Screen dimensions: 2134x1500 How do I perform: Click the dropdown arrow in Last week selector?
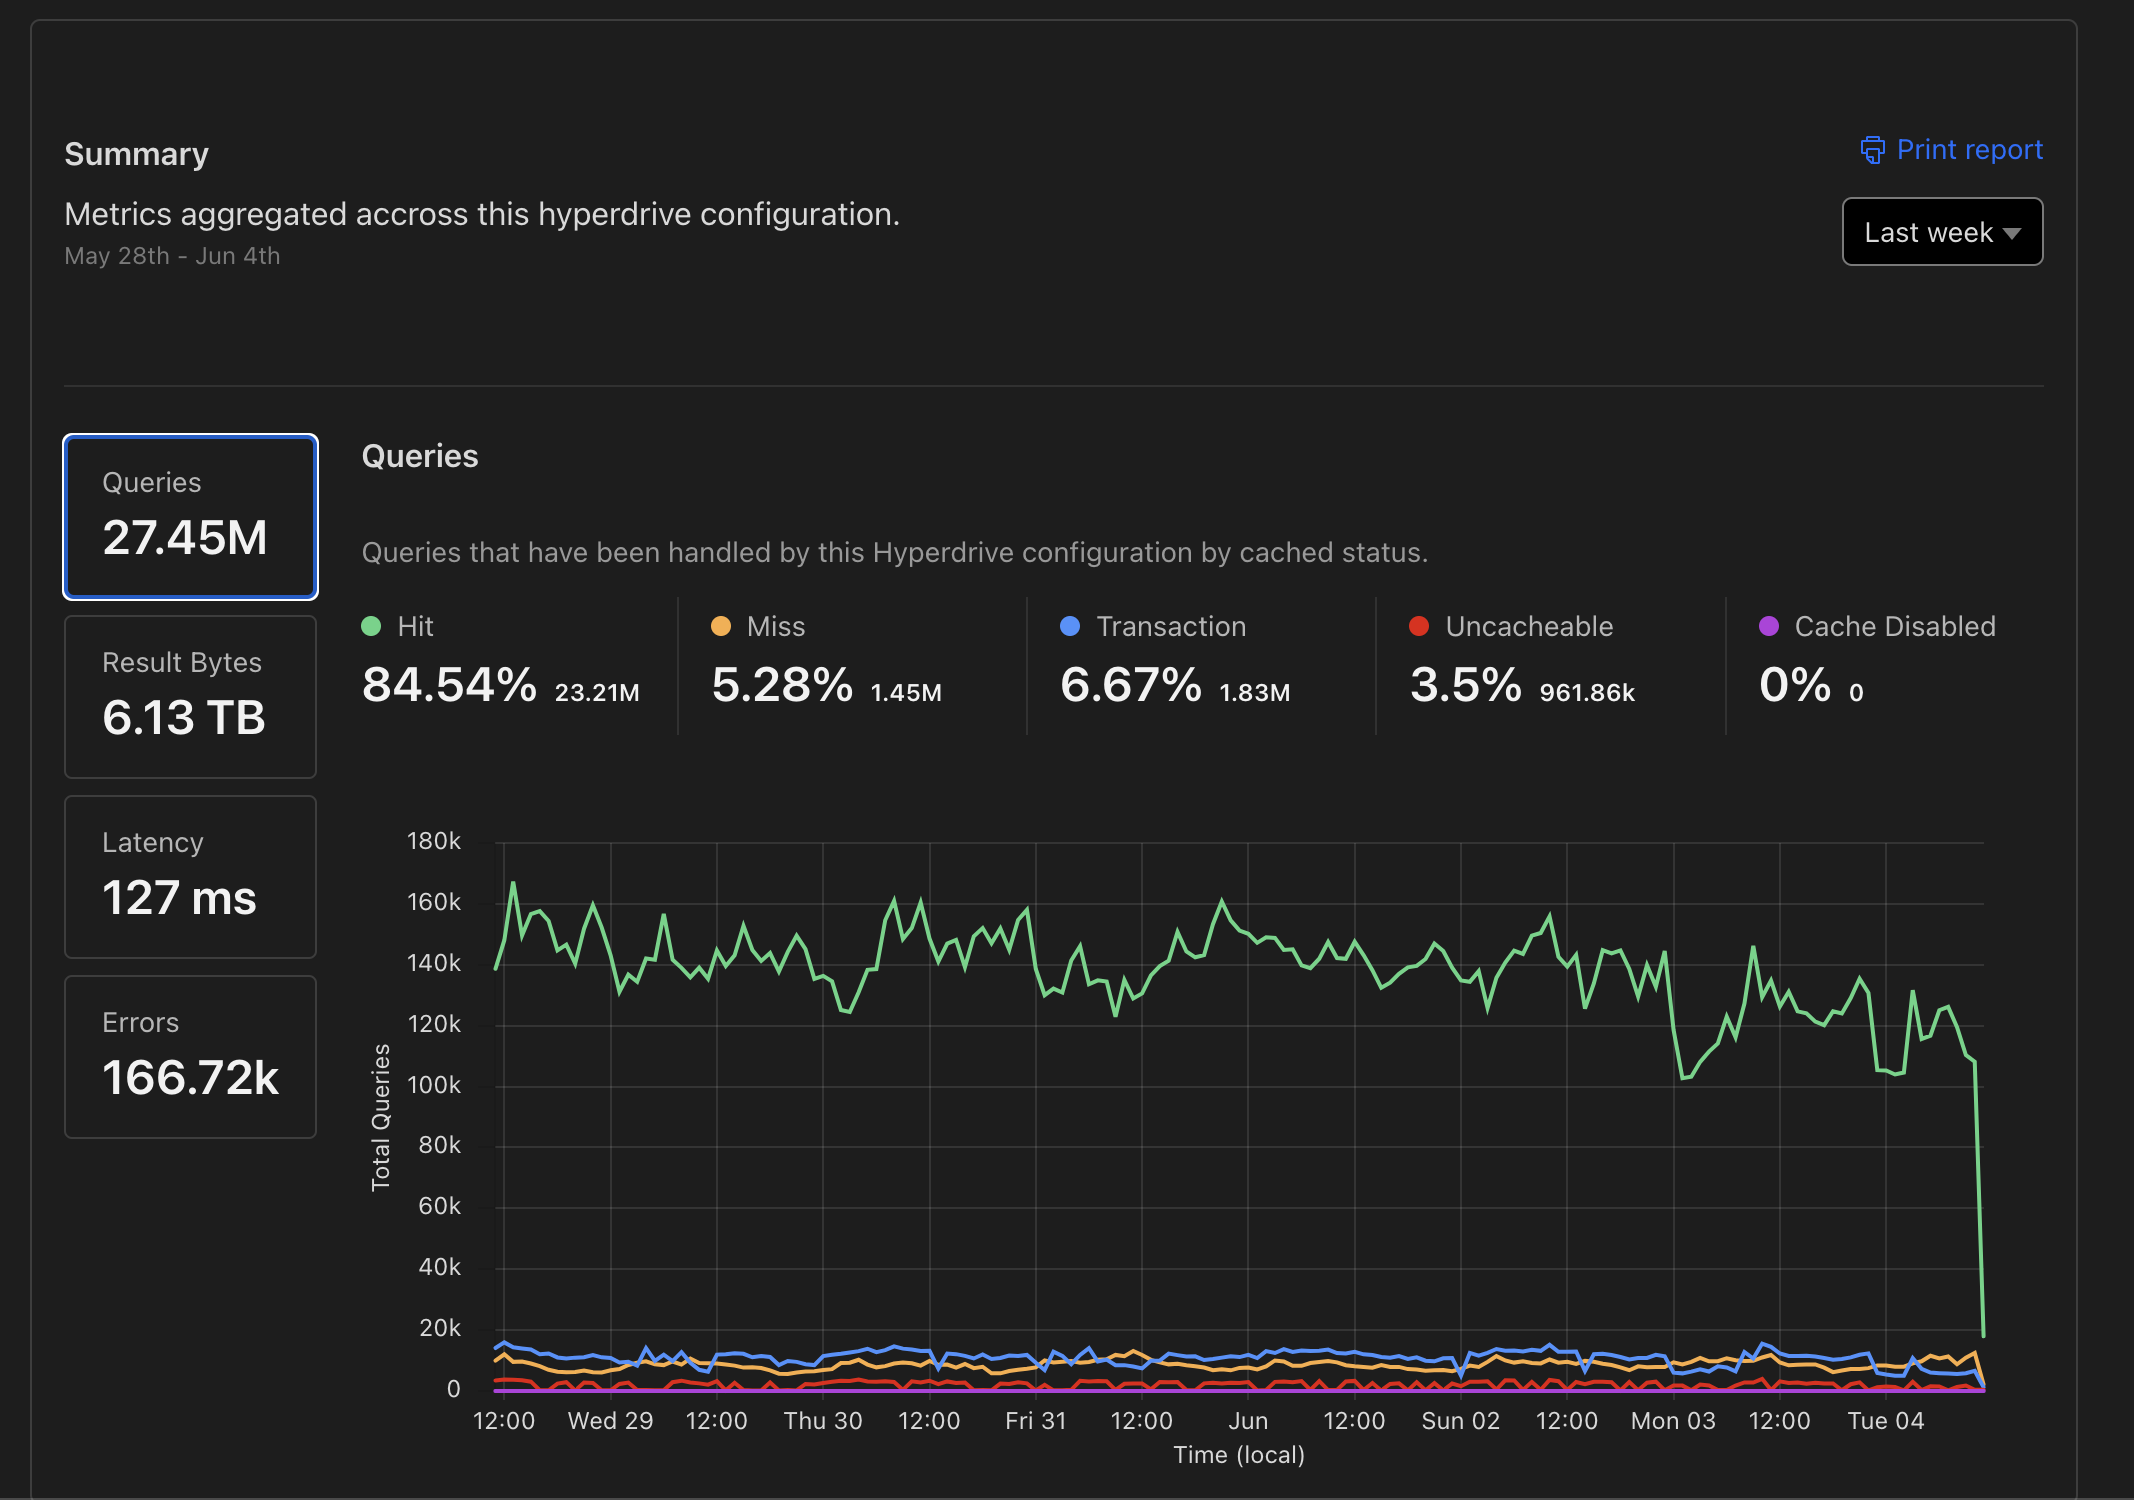pyautogui.click(x=2012, y=233)
